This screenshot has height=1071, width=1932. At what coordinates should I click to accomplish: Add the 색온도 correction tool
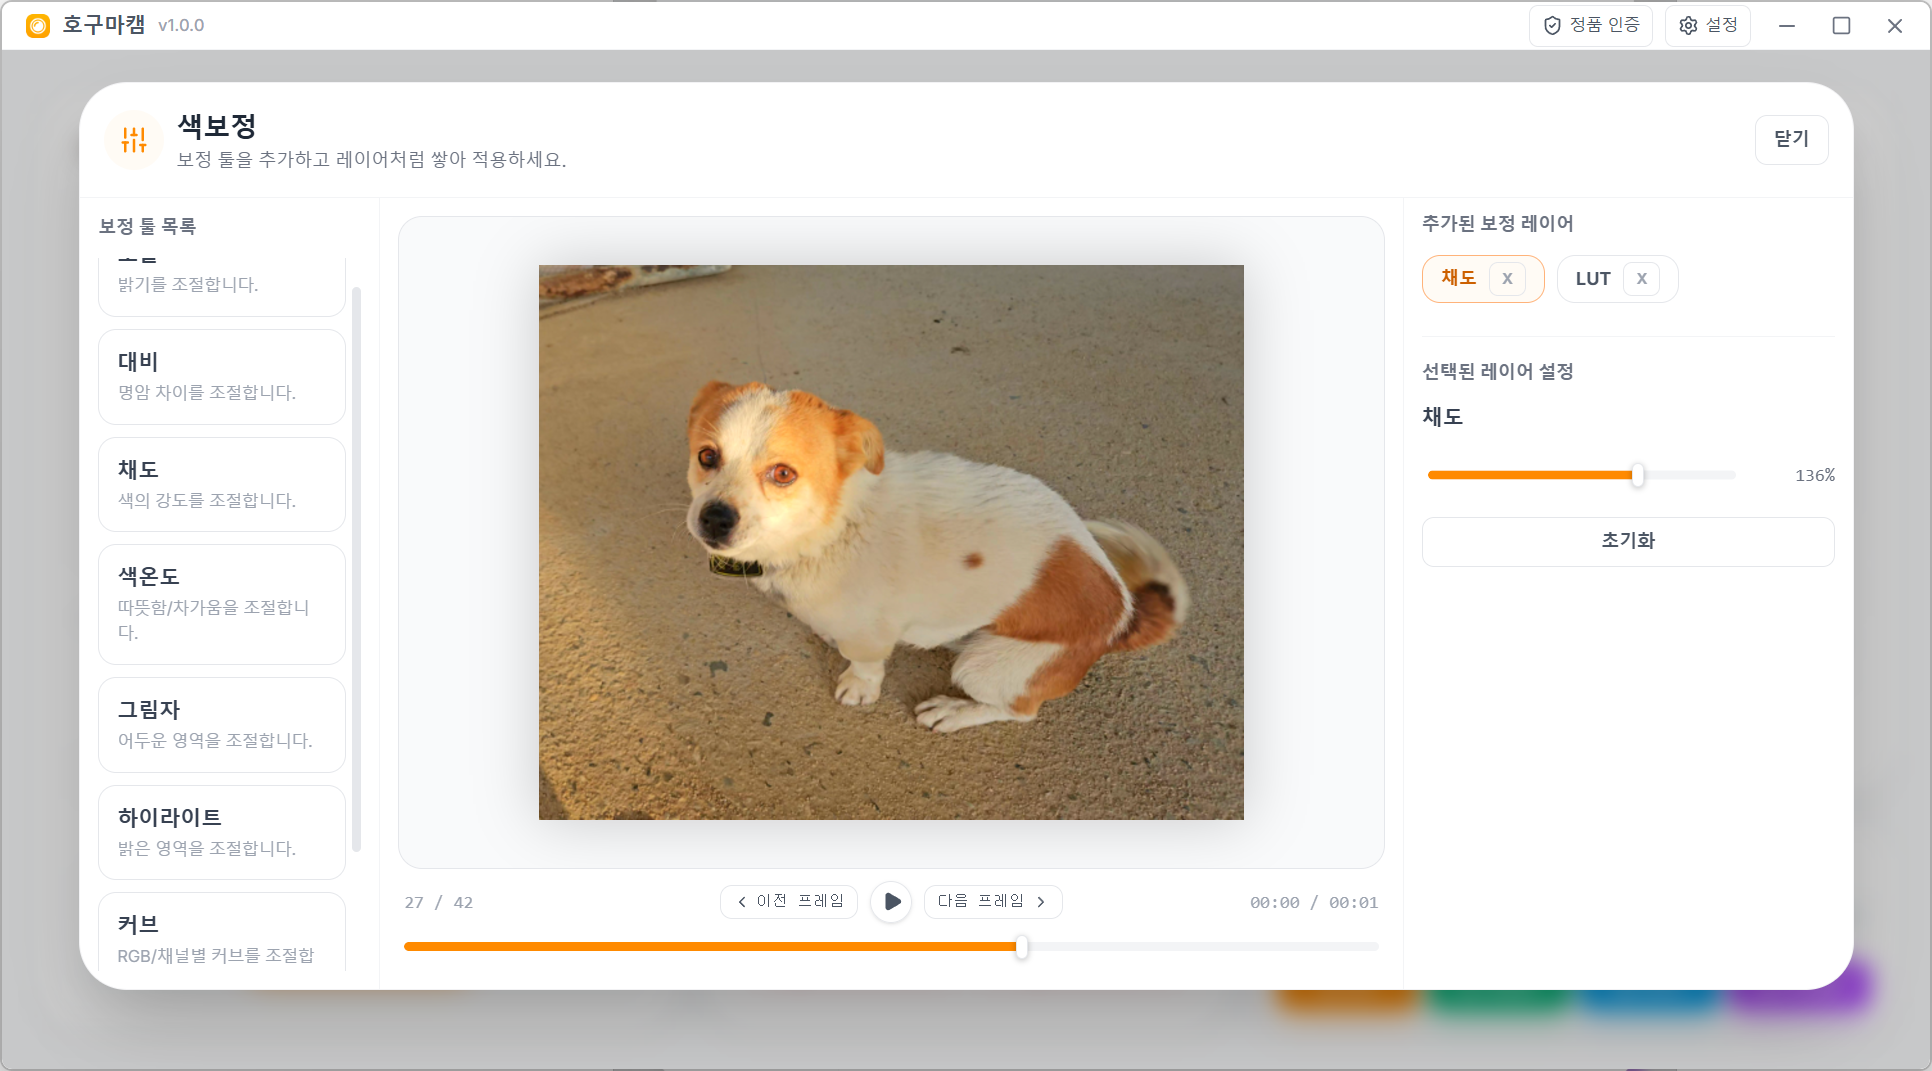(x=222, y=604)
